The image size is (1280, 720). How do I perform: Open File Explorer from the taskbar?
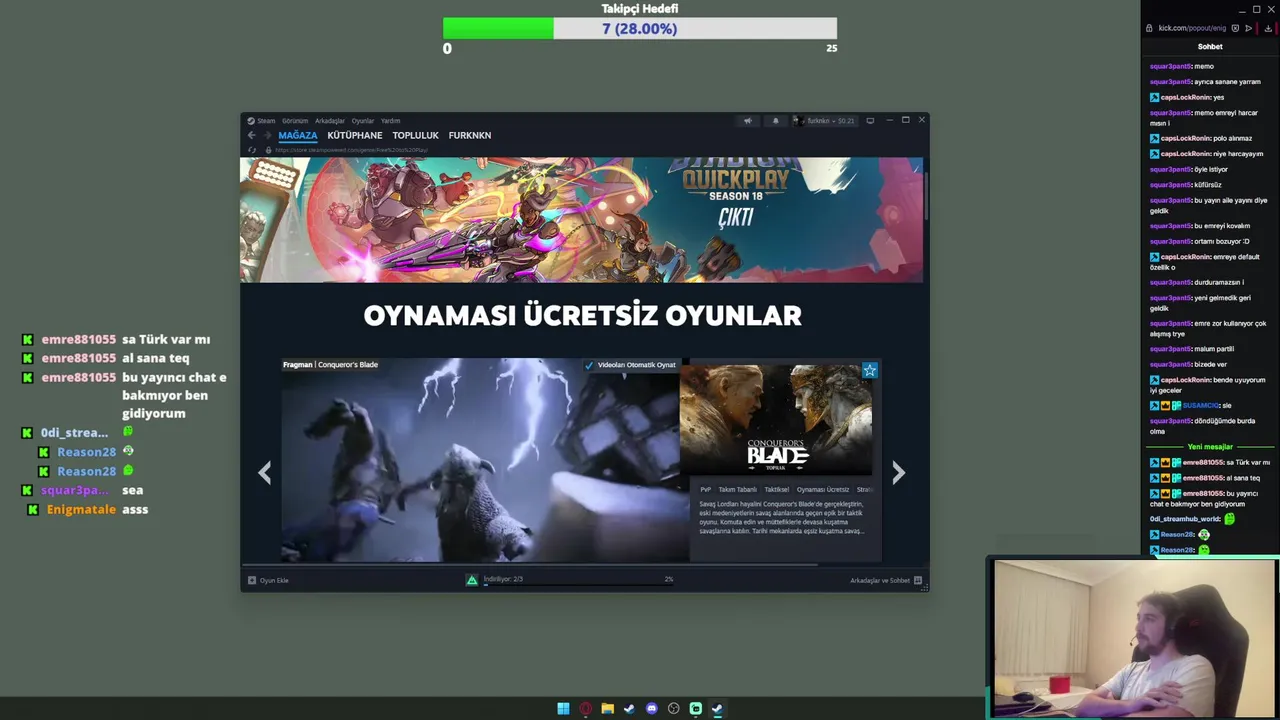click(x=607, y=709)
